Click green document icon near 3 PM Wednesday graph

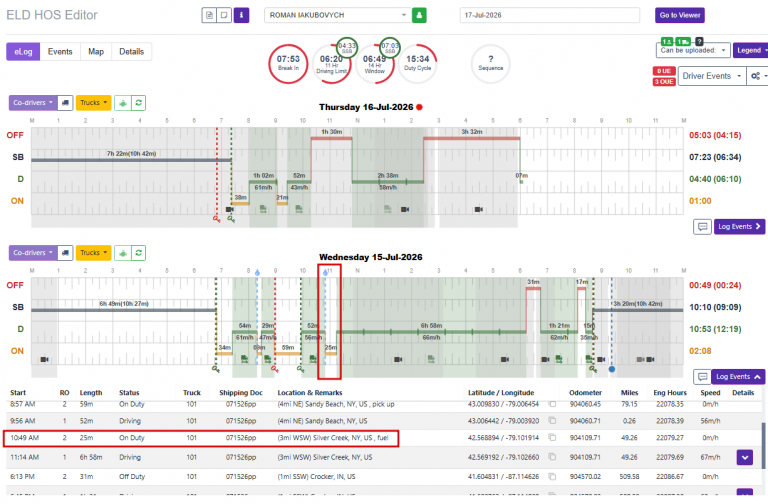coord(431,359)
